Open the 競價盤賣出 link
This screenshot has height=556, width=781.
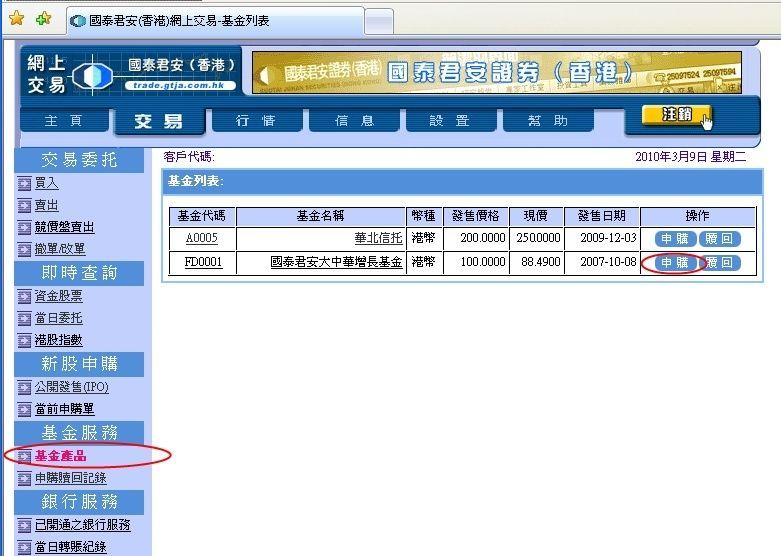point(64,227)
